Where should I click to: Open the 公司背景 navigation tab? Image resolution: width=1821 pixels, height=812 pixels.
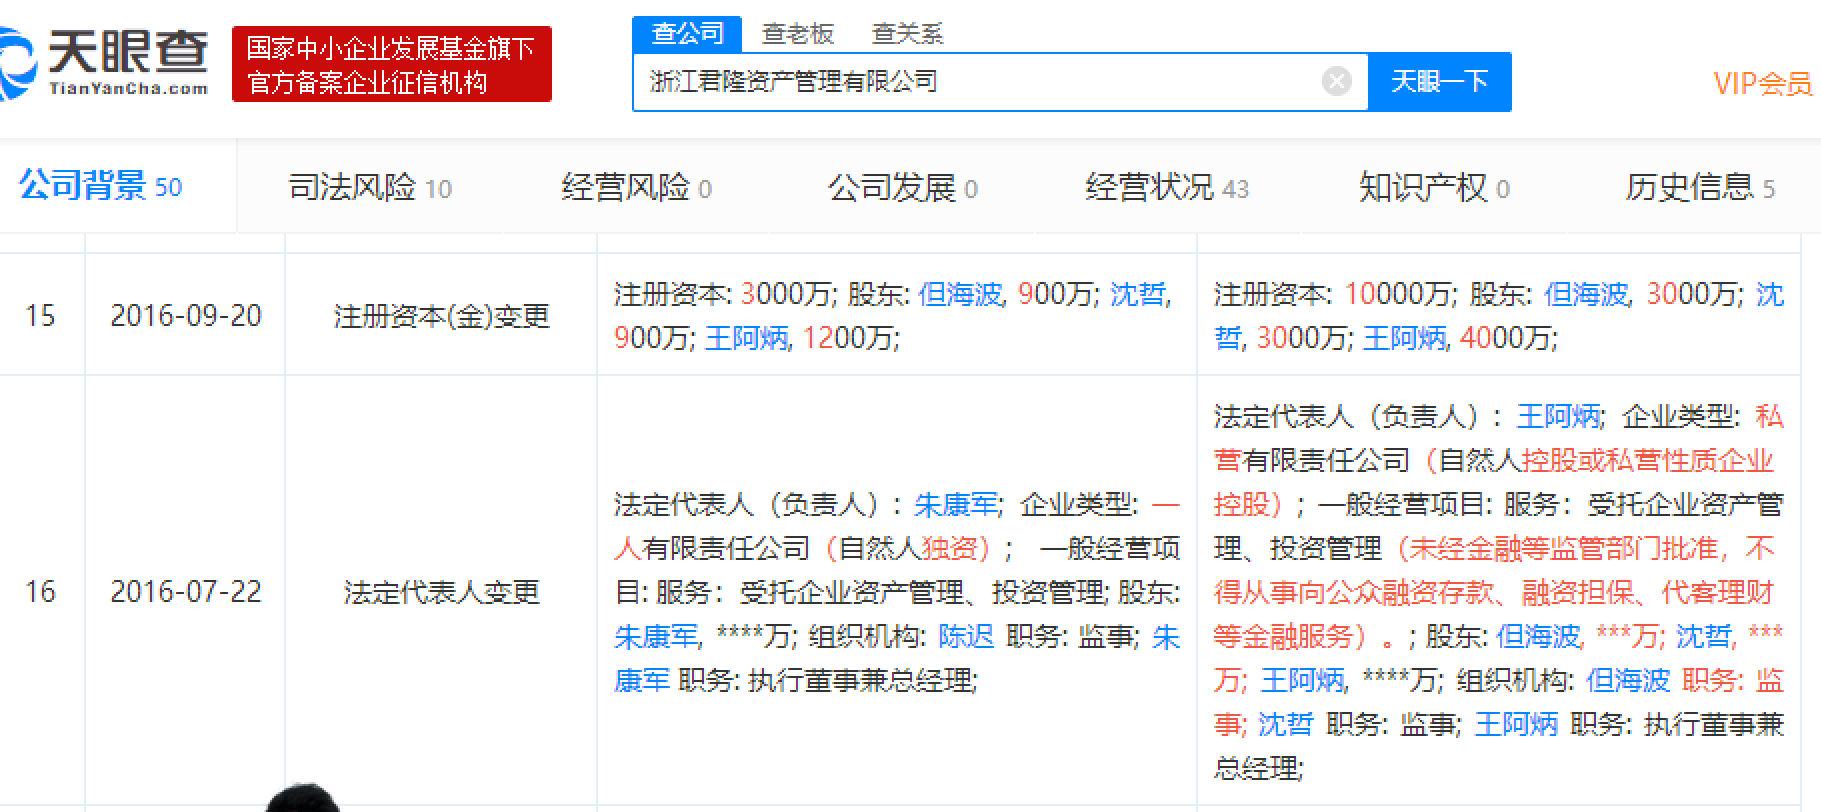coord(100,186)
